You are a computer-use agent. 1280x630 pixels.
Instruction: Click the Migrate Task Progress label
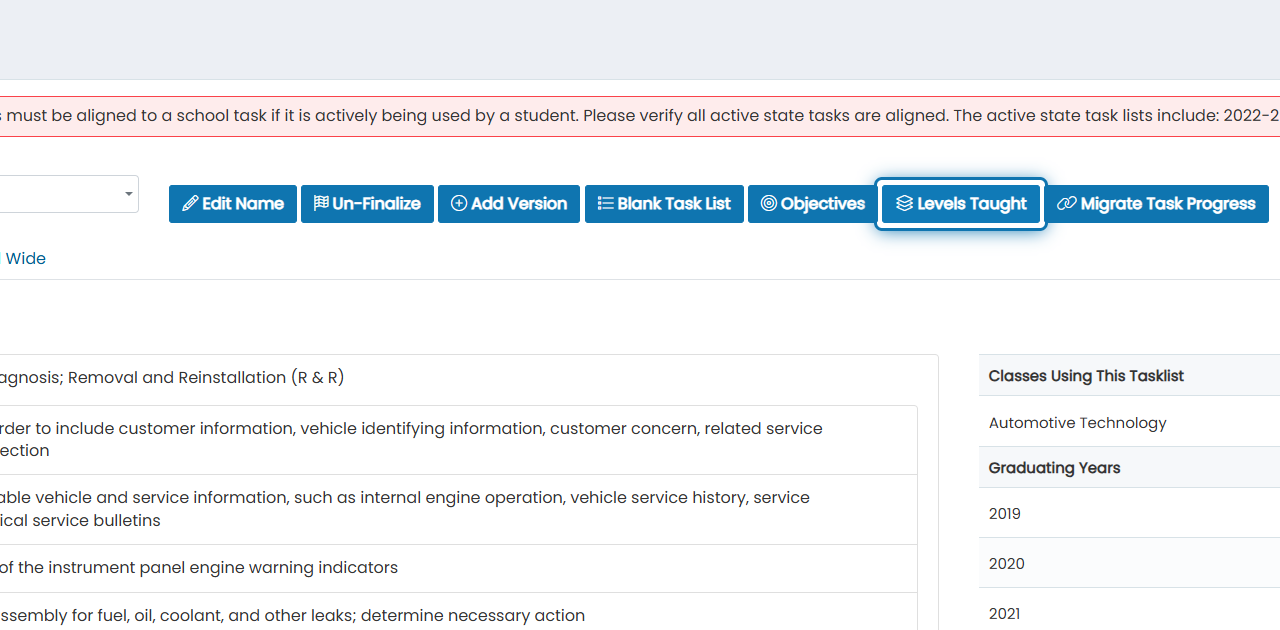point(1168,204)
